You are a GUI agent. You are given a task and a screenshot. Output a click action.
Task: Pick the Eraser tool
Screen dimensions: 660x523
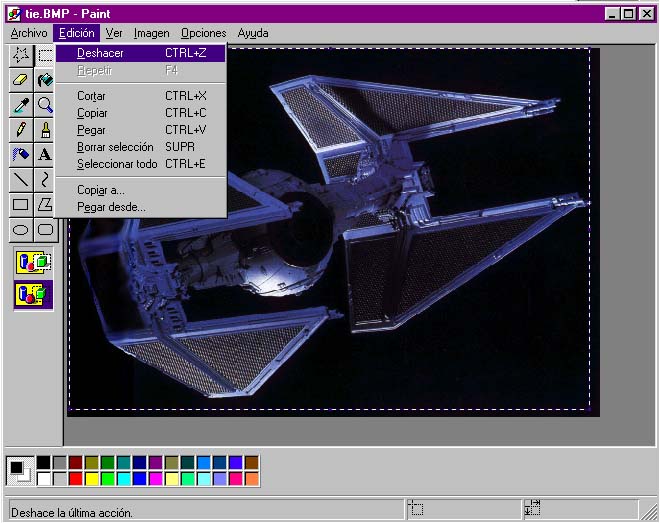point(21,80)
